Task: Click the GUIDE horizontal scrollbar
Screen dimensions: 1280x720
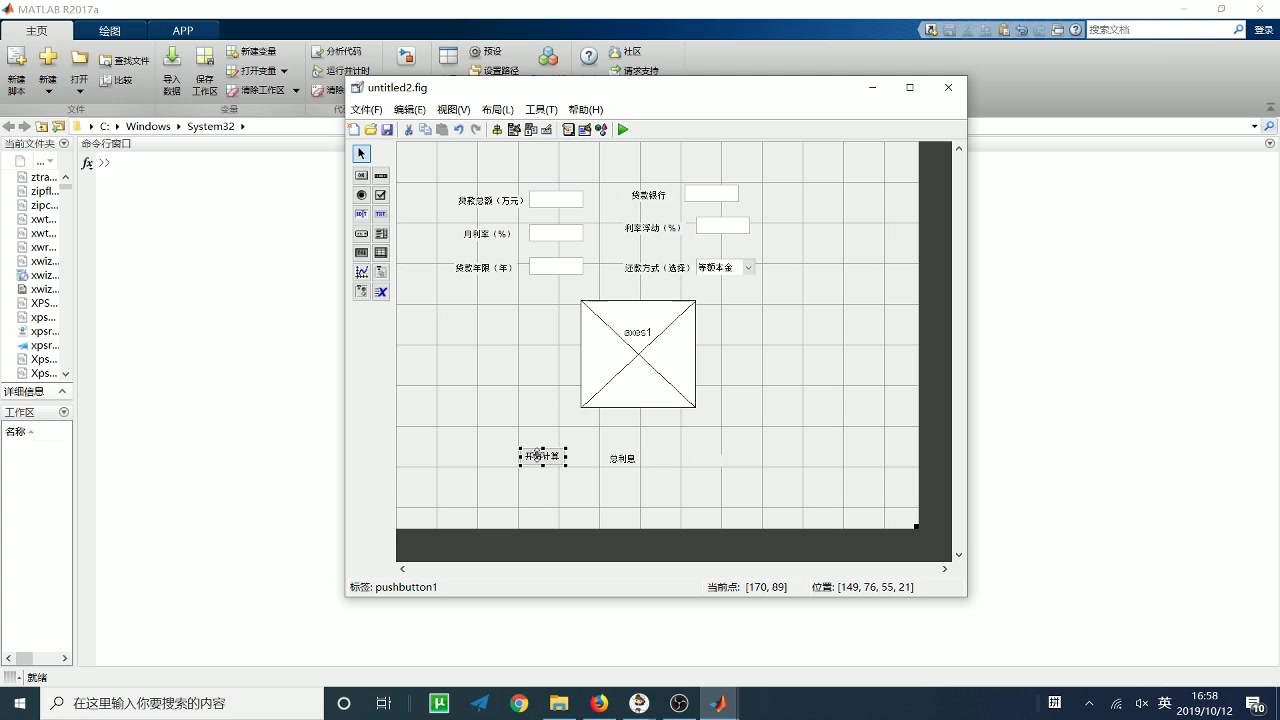Action: (x=673, y=569)
